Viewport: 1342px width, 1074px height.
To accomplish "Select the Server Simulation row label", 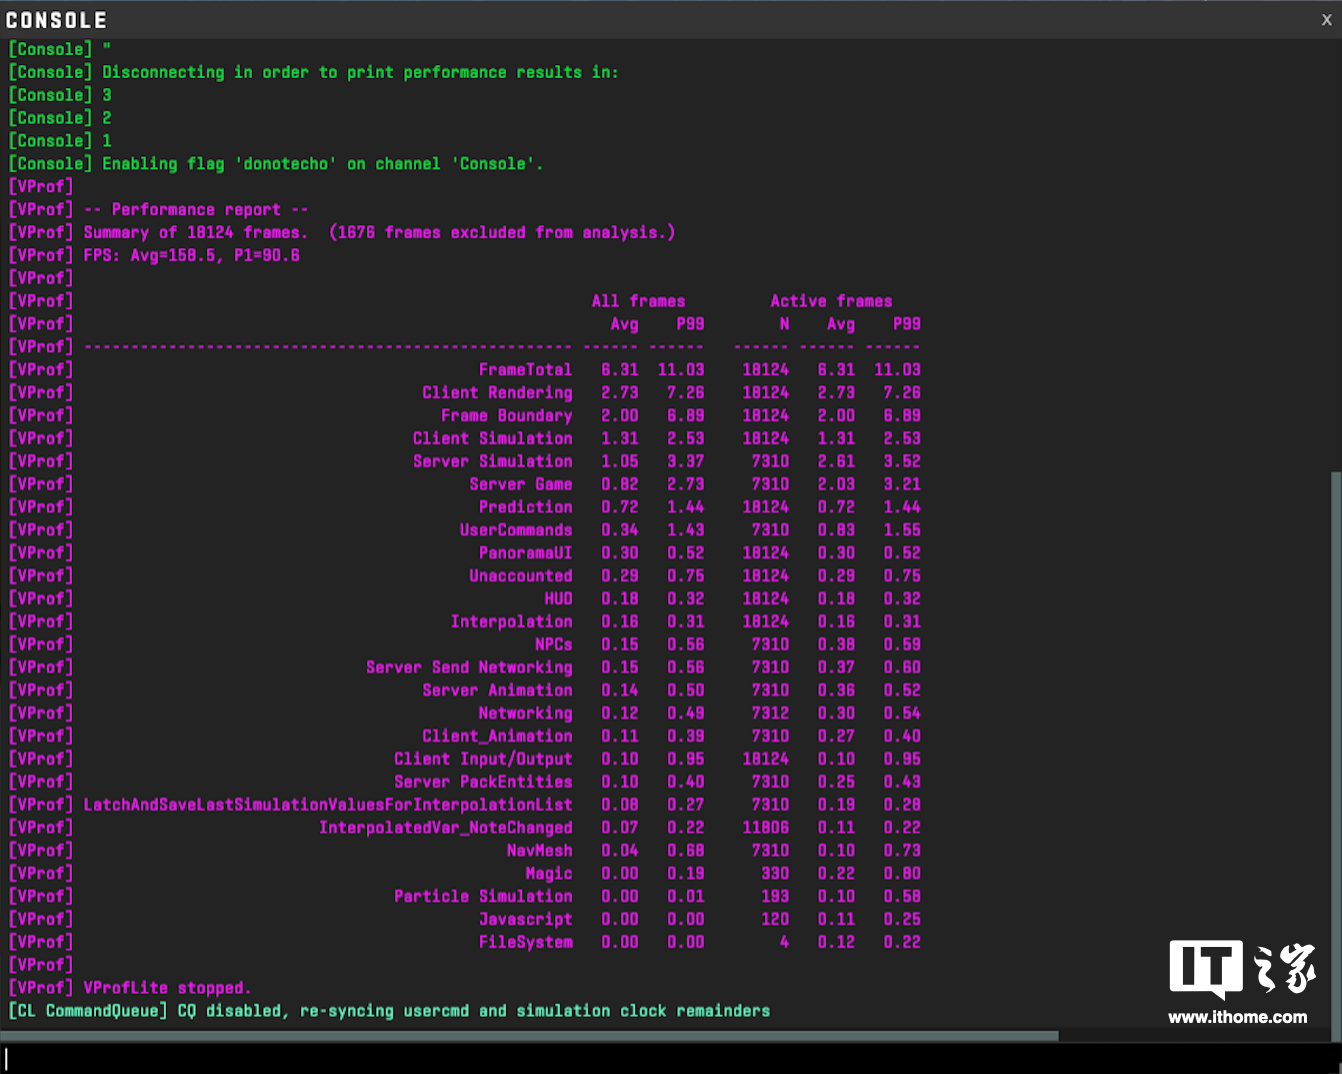I will click(x=492, y=461).
